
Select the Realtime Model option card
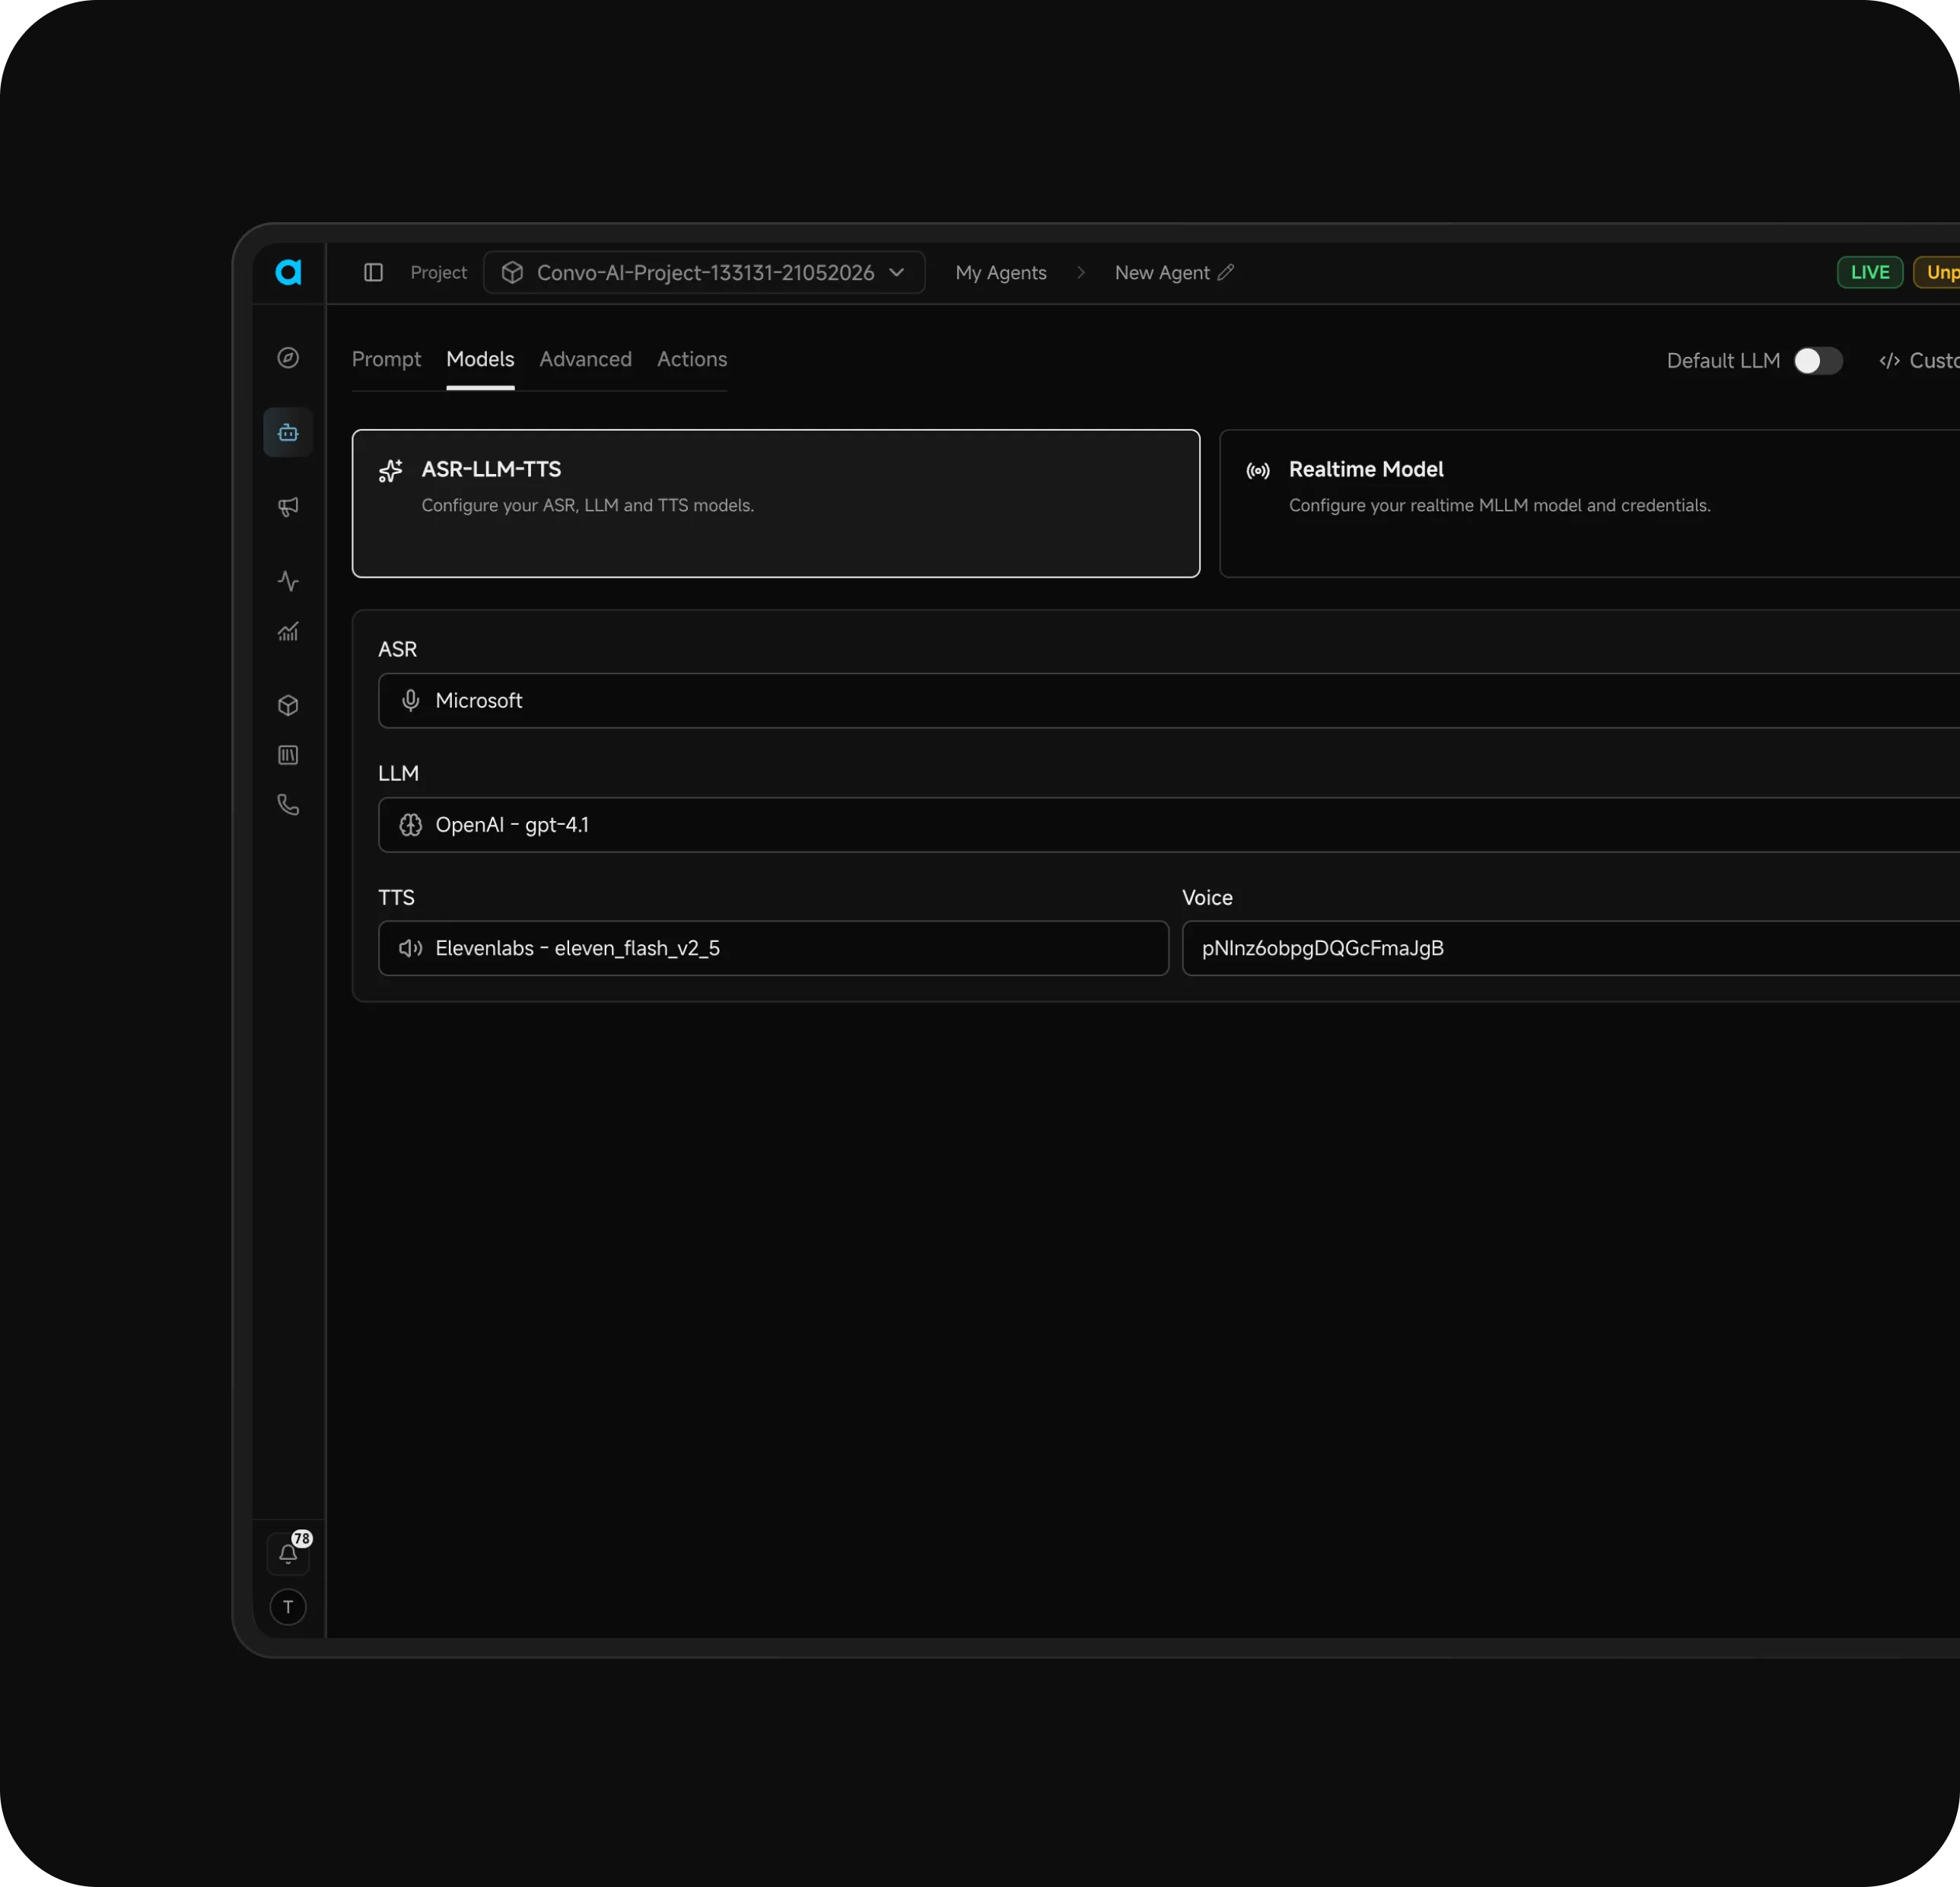(1589, 504)
